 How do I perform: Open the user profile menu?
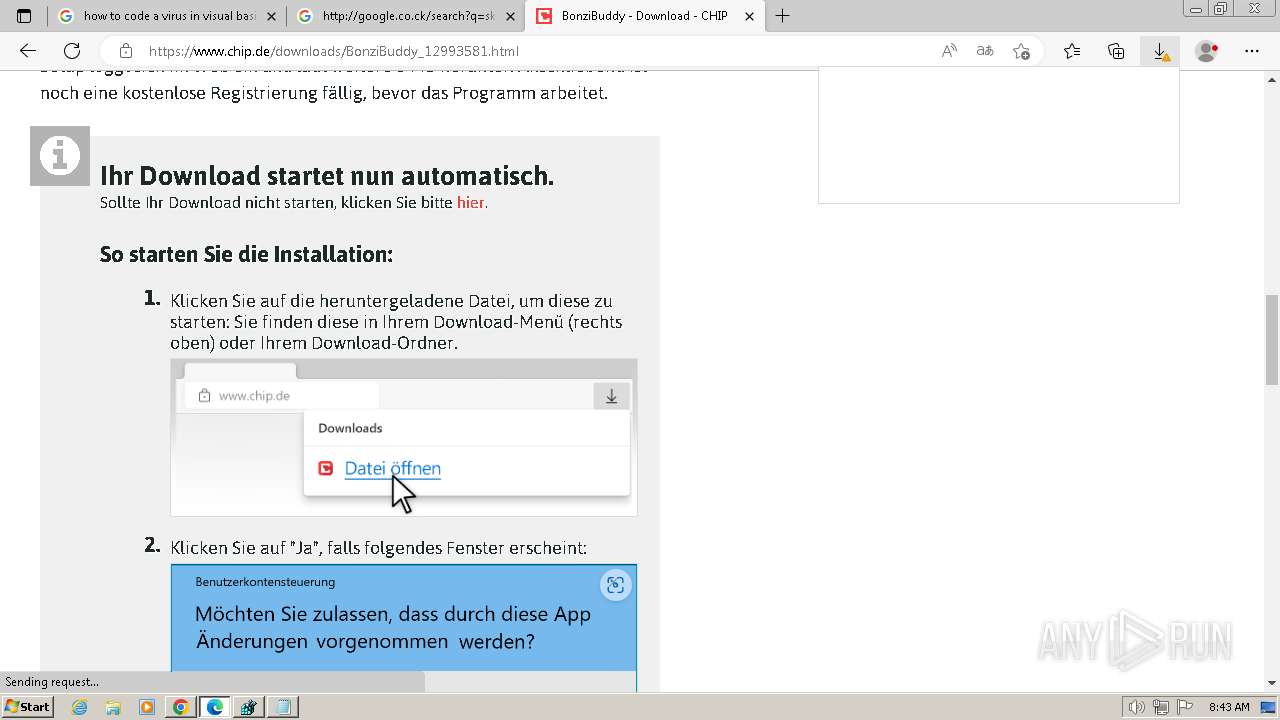[x=1208, y=51]
